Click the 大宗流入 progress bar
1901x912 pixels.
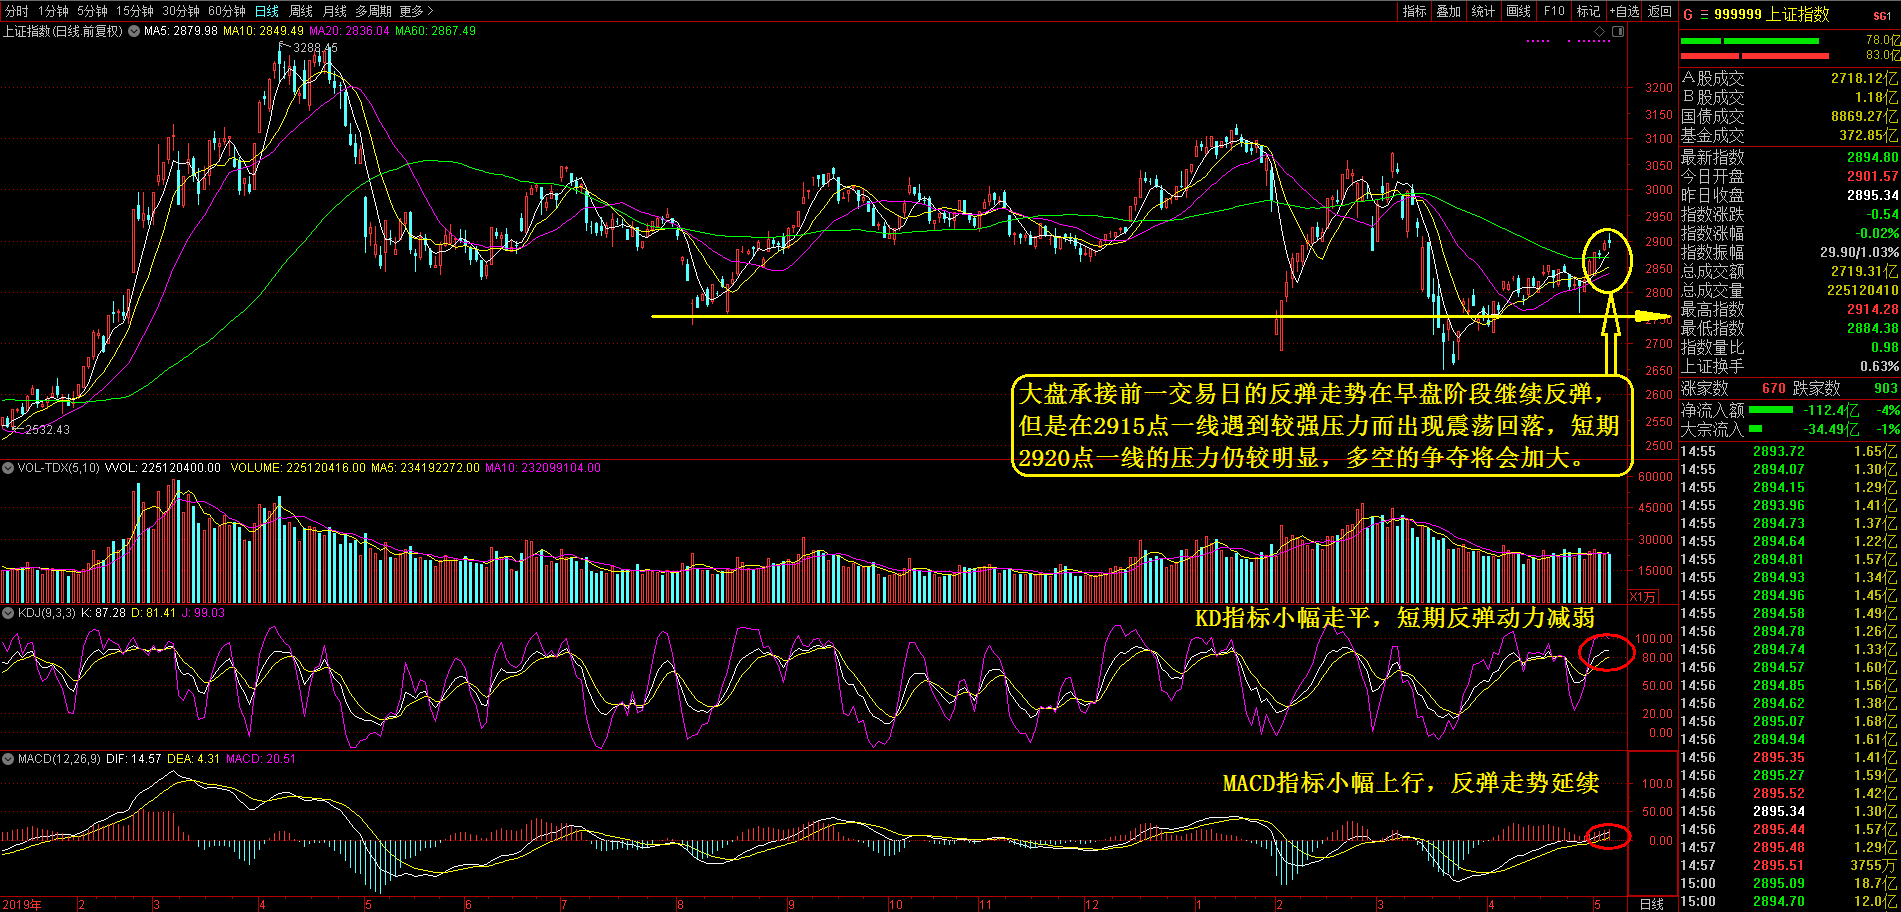pyautogui.click(x=1755, y=429)
